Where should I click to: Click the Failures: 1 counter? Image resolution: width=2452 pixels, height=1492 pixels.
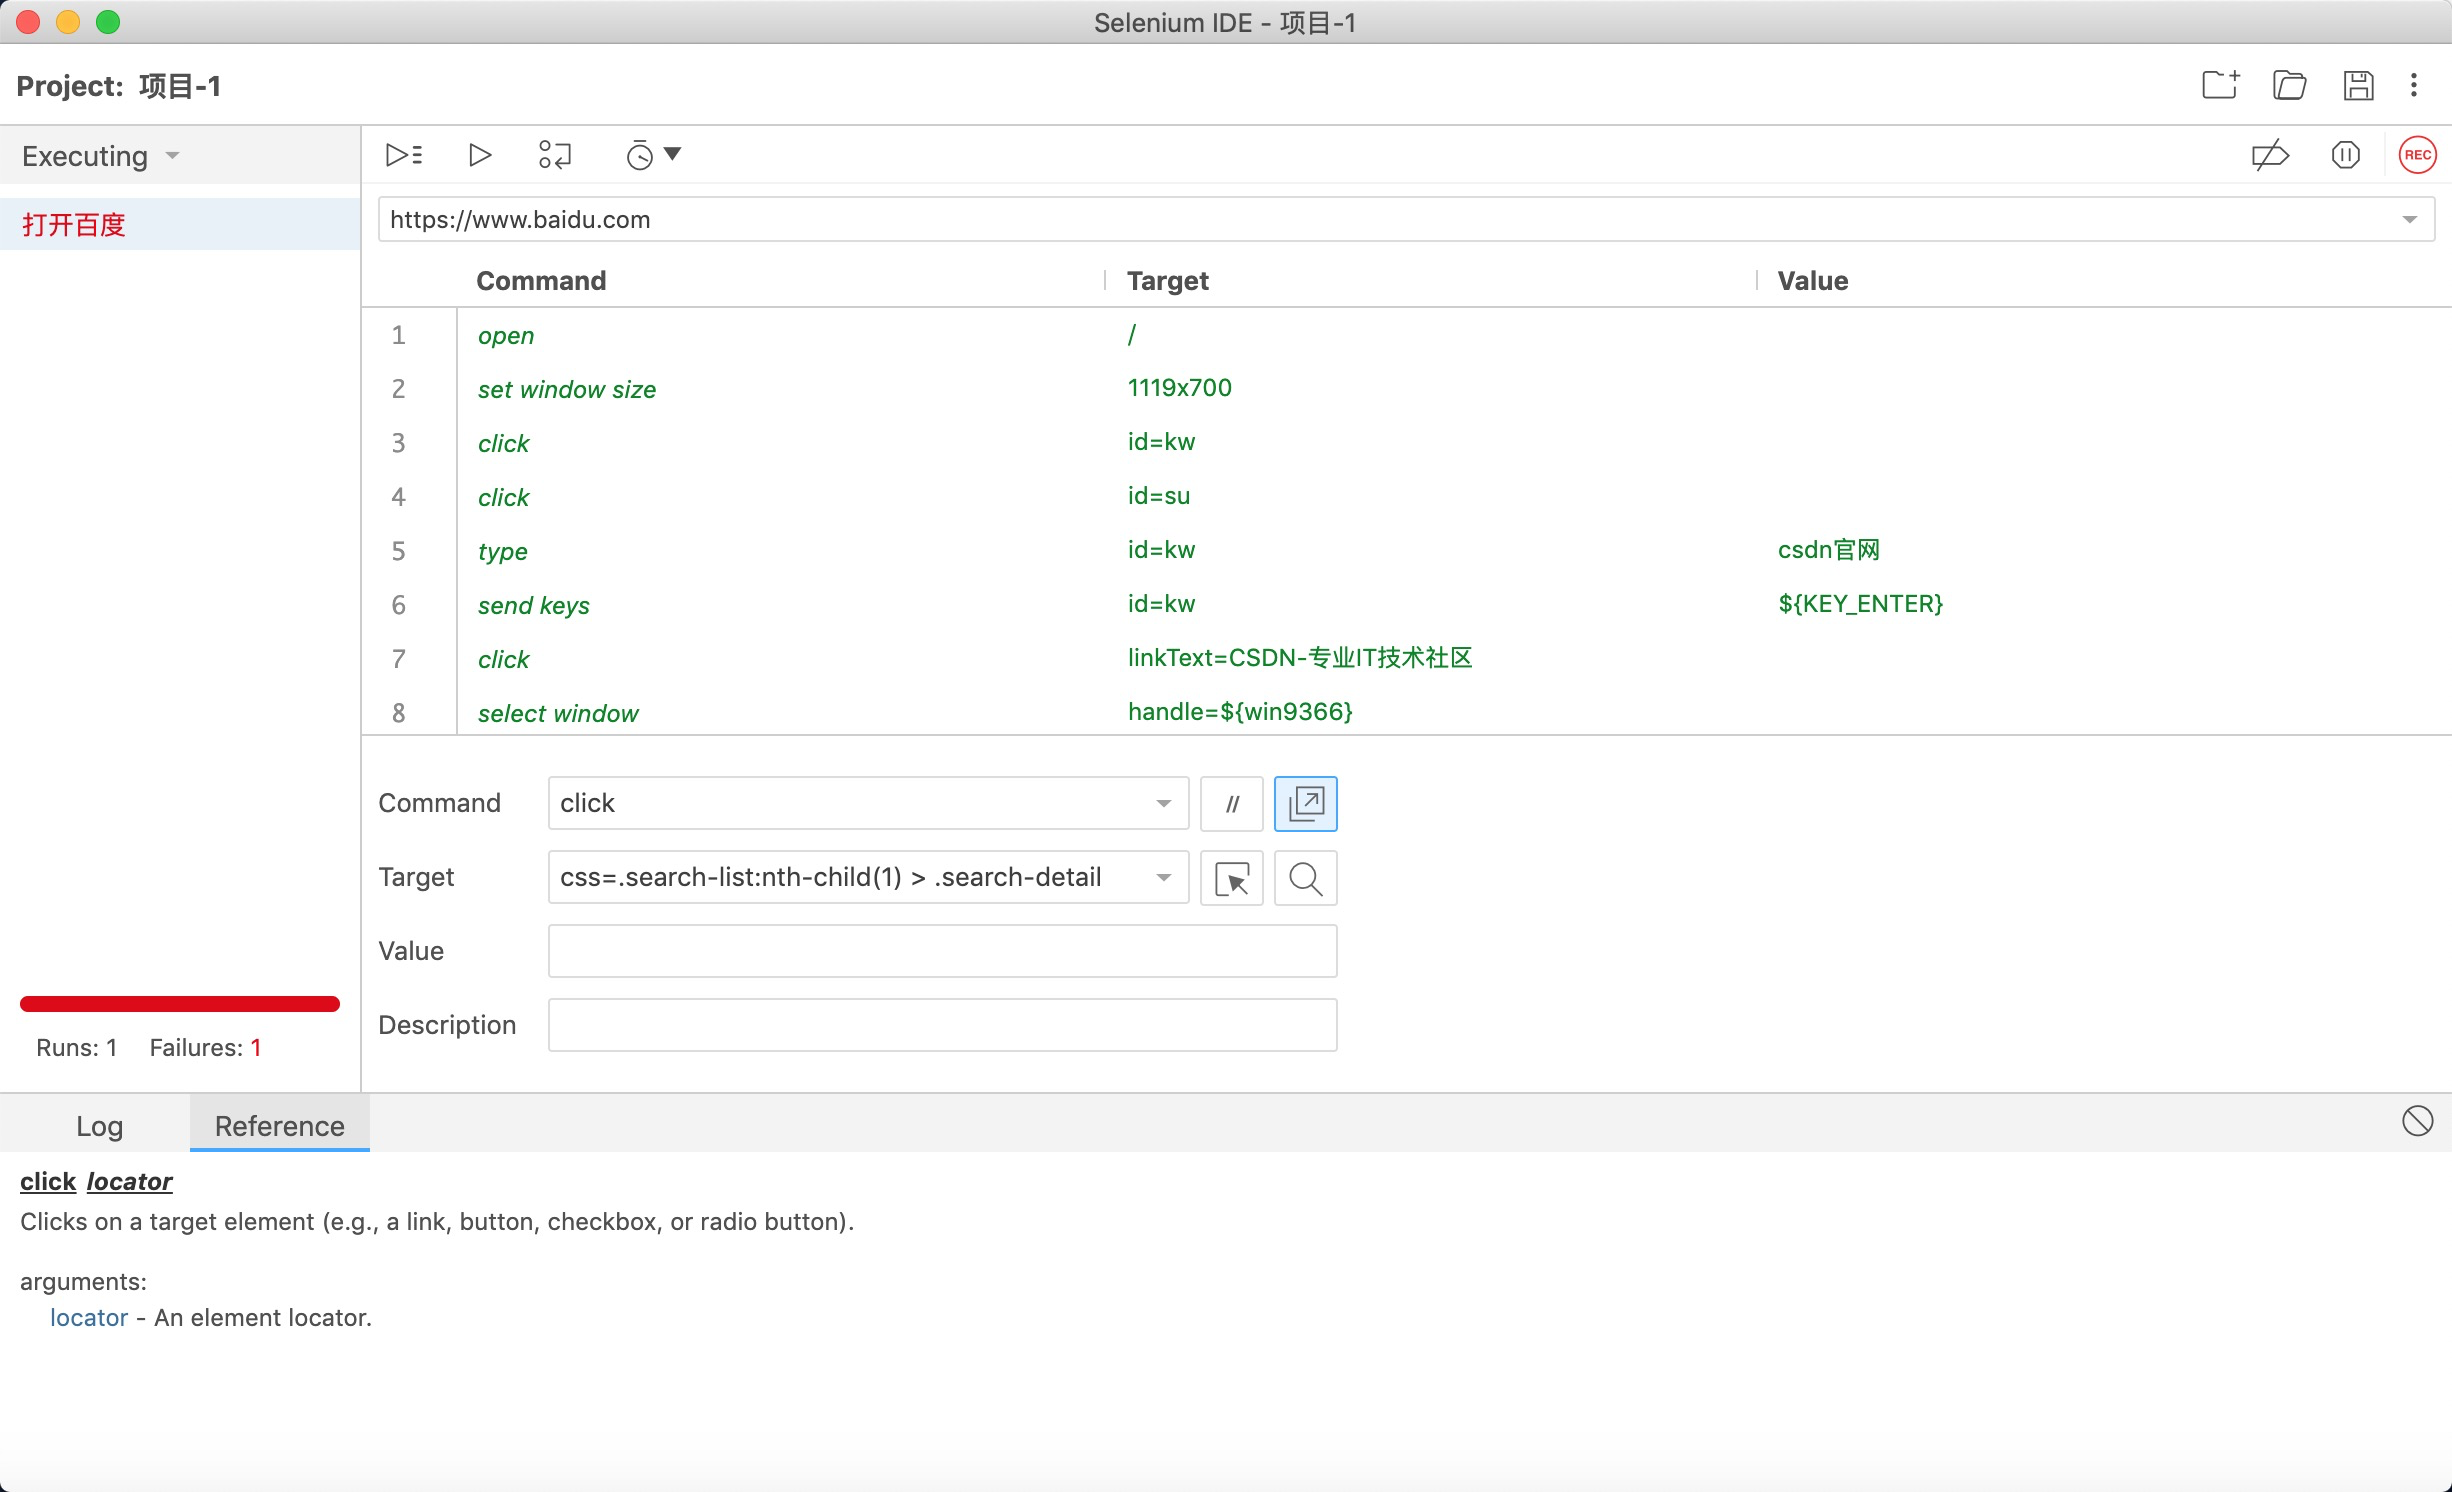point(206,1048)
